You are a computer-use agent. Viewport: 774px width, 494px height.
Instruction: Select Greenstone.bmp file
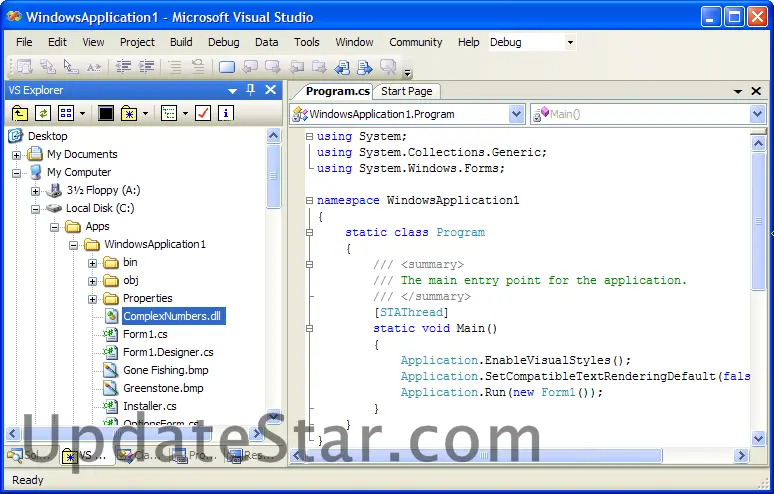(x=163, y=388)
